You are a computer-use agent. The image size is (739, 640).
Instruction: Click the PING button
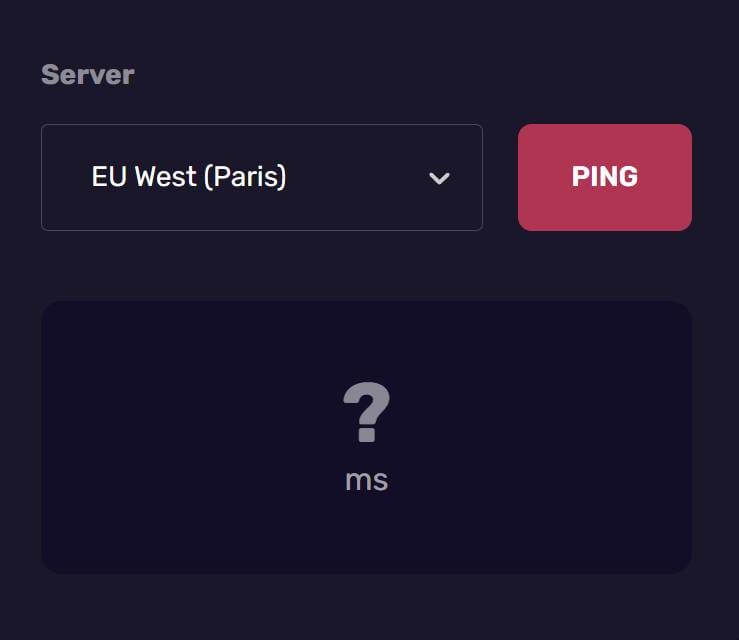[x=604, y=177]
